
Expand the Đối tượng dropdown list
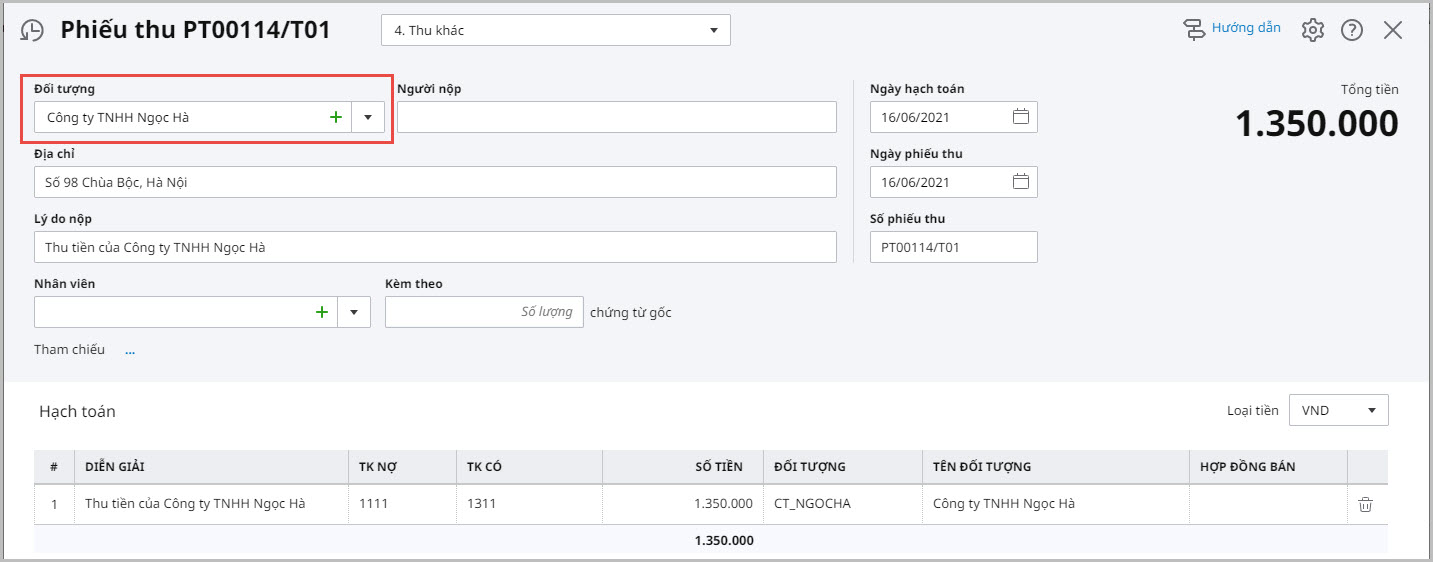point(368,117)
